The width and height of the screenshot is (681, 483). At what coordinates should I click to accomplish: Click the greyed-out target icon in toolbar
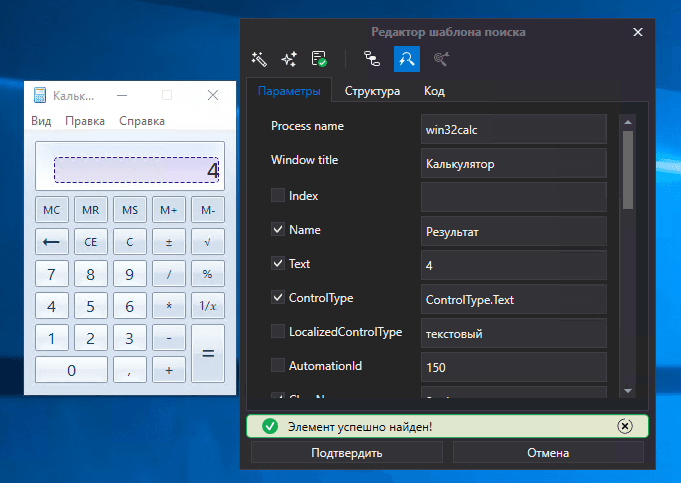[440, 59]
